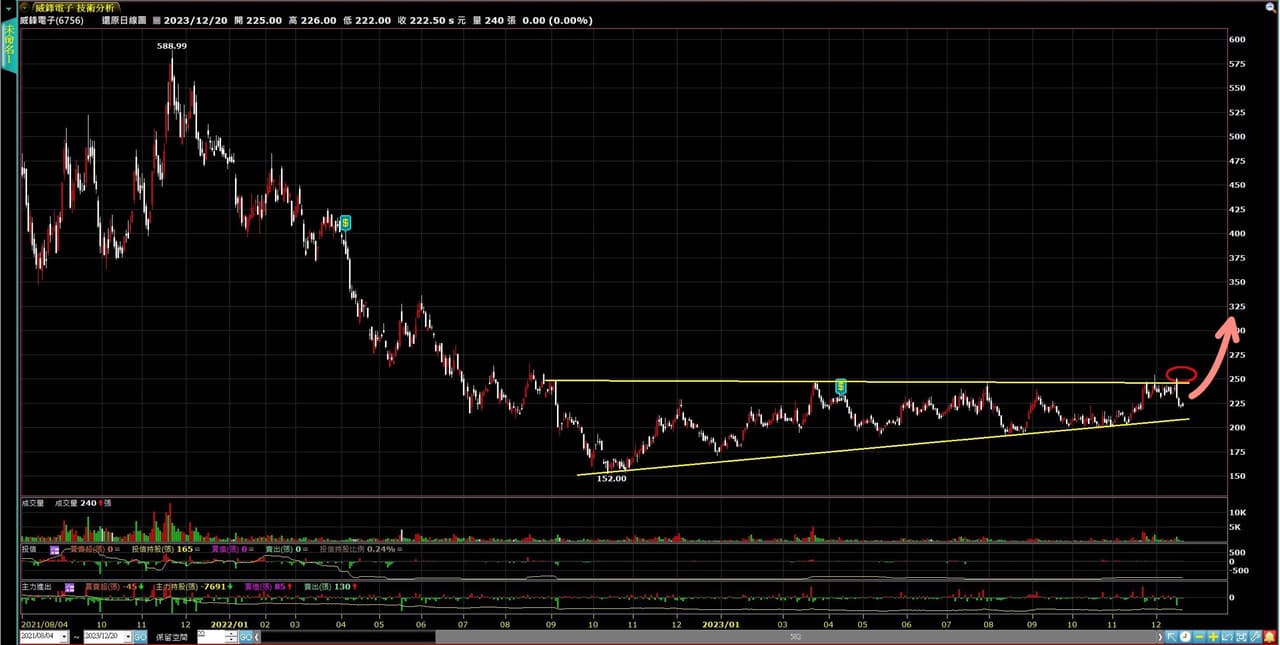This screenshot has width=1280, height=645.
Task: Click the $ dividend marker near April 2022
Action: tap(345, 222)
